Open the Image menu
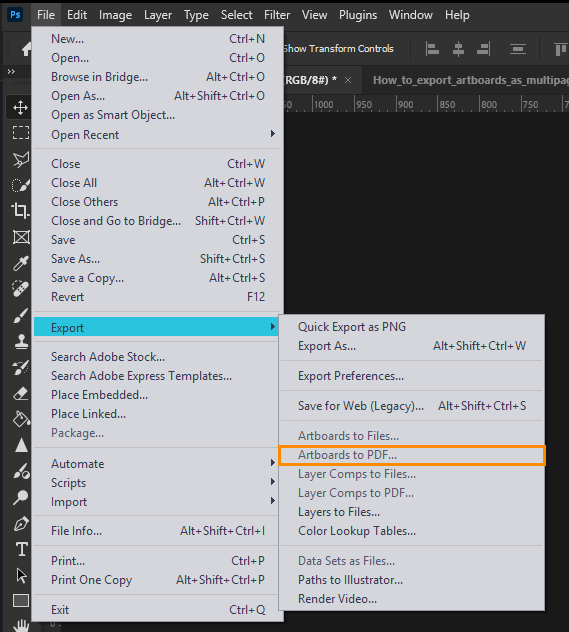This screenshot has height=632, width=569. (x=116, y=15)
